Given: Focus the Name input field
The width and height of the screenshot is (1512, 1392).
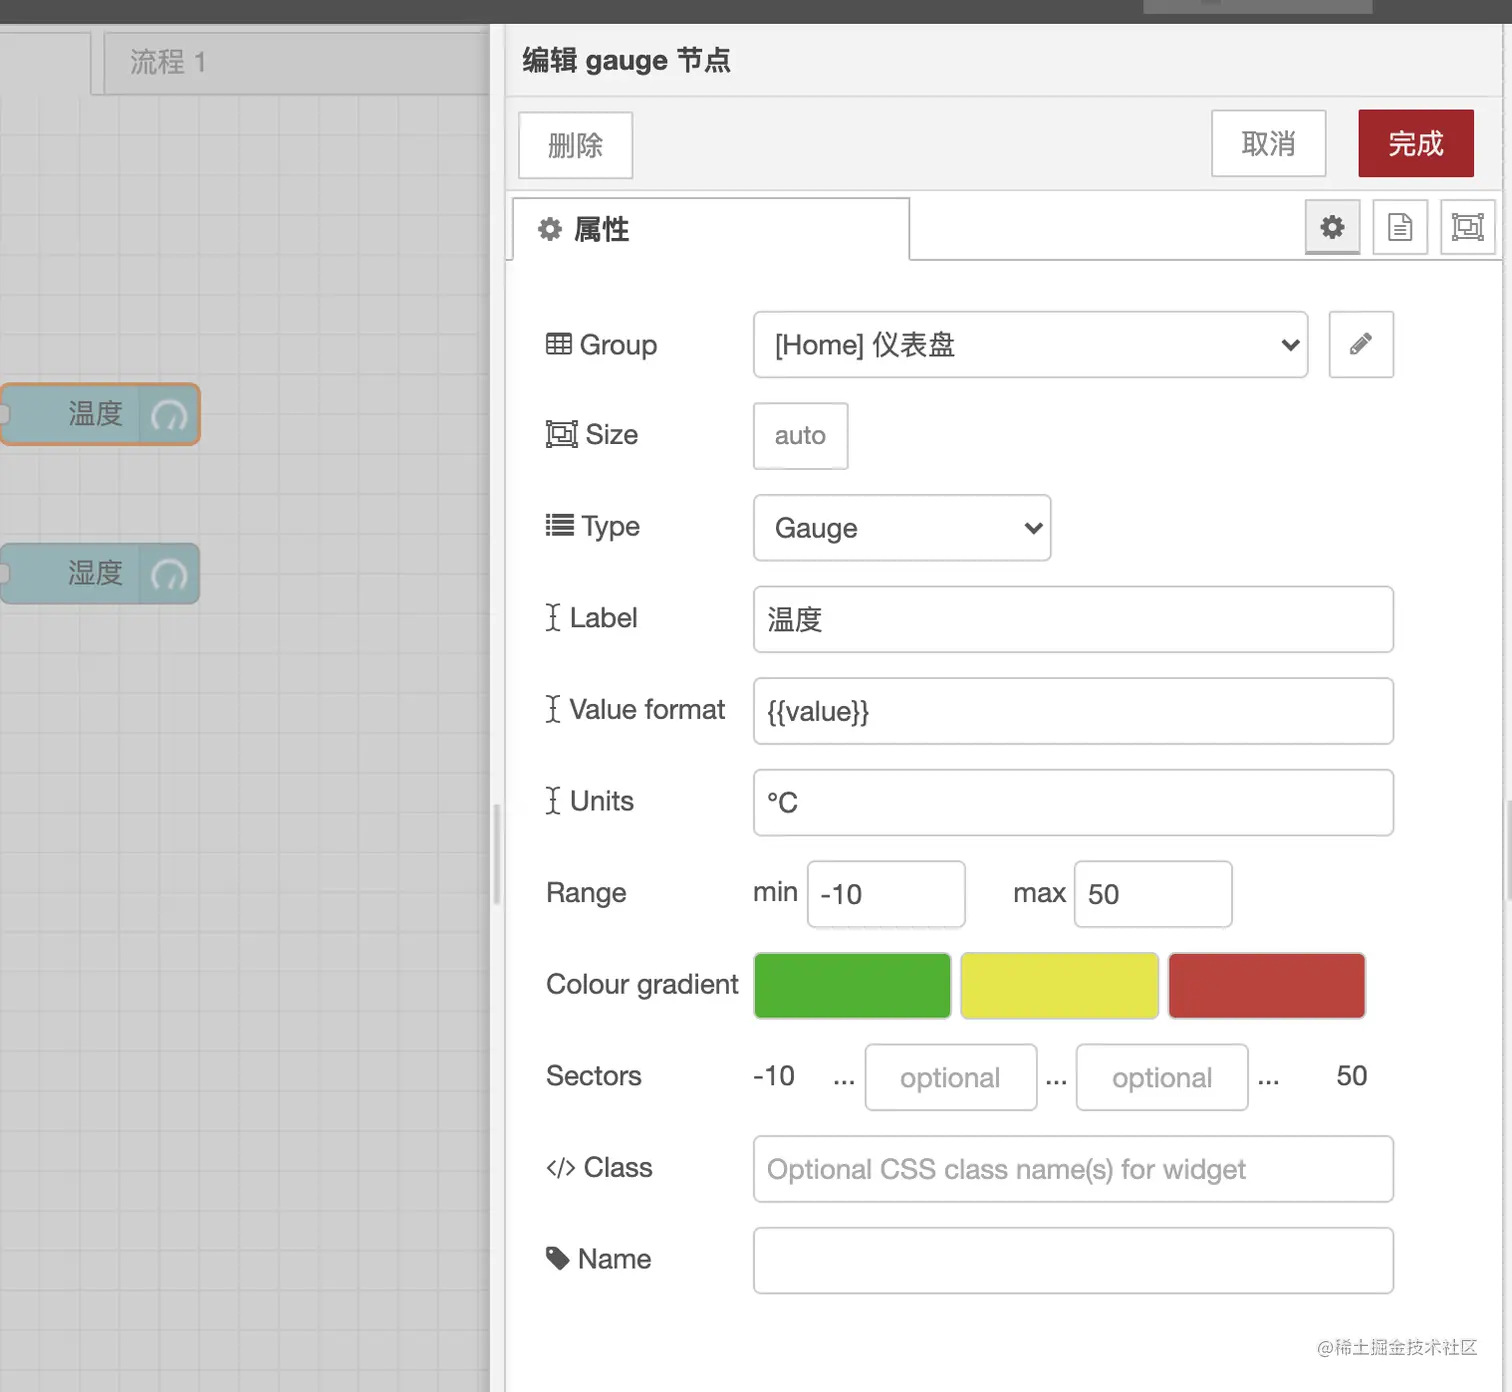Looking at the screenshot, I should 1073,1260.
